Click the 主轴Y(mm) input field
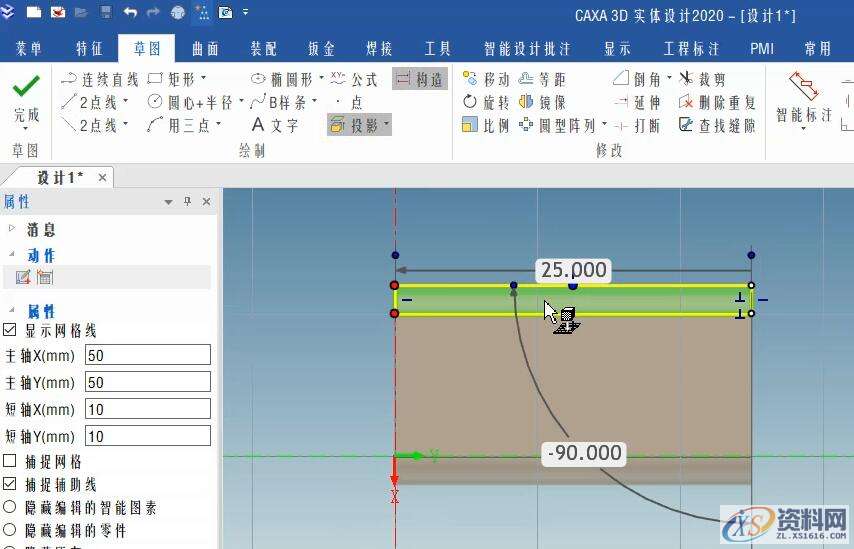 pyautogui.click(x=148, y=382)
